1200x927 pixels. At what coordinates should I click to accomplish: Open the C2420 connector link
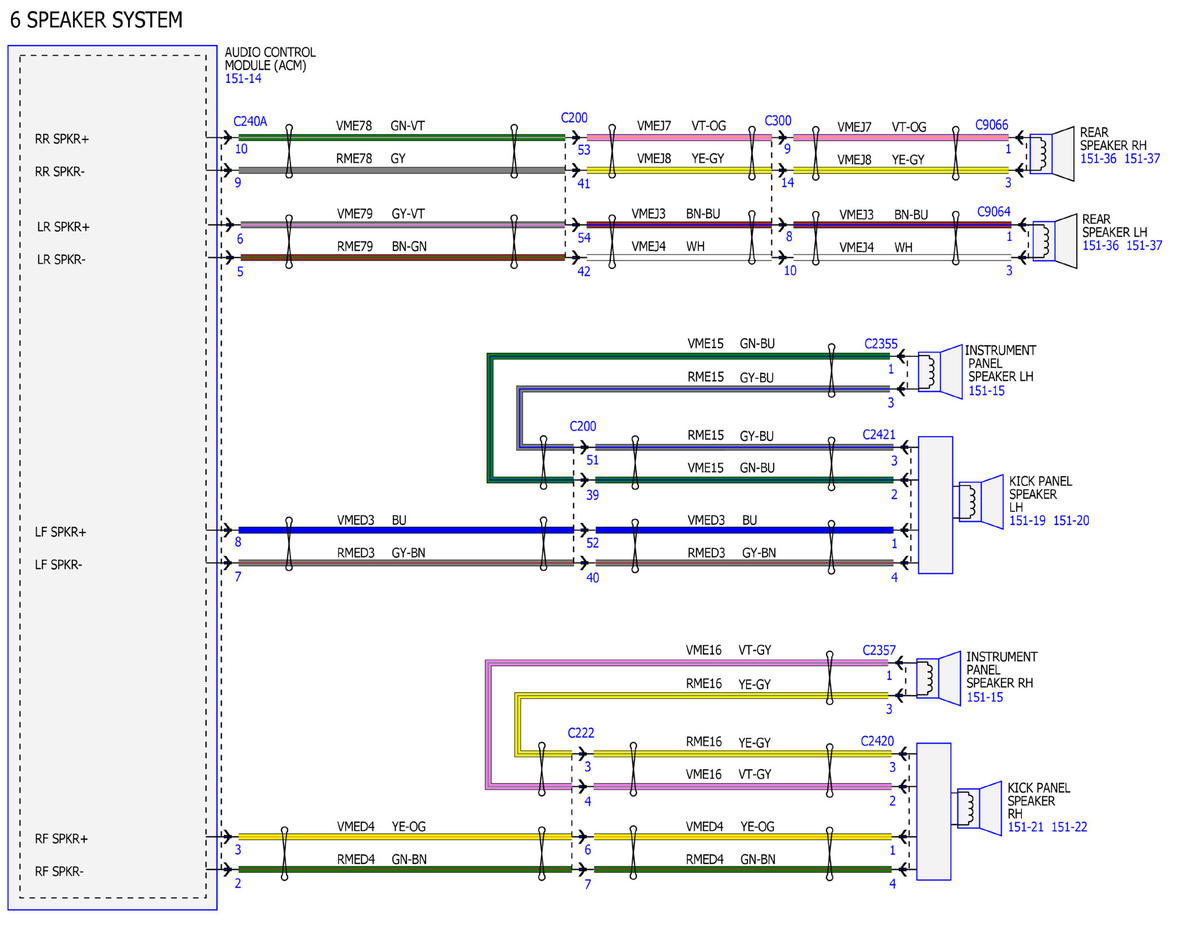pyautogui.click(x=877, y=742)
